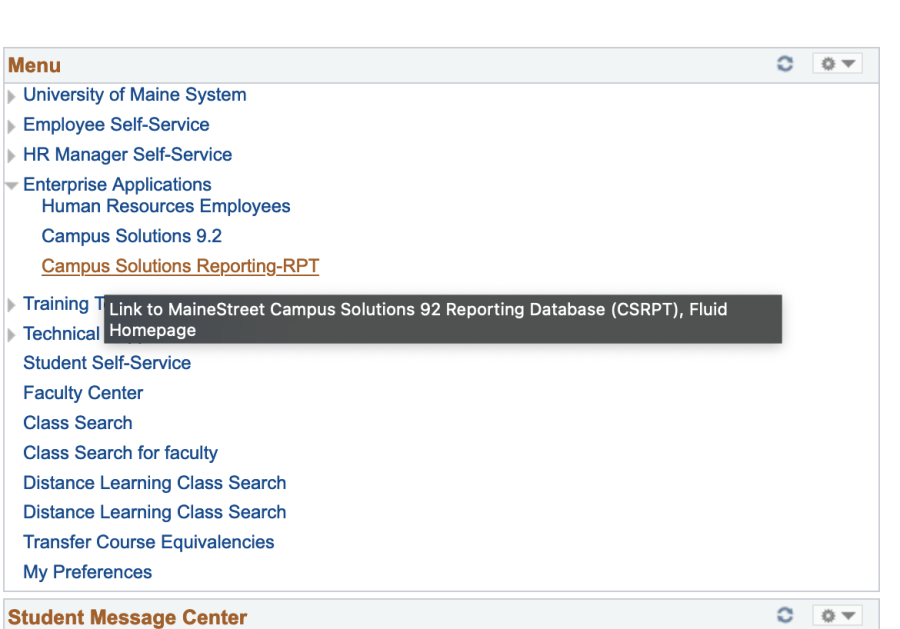Image resolution: width=900 pixels, height=629 pixels.
Task: Open Class Search link
Action: point(78,422)
